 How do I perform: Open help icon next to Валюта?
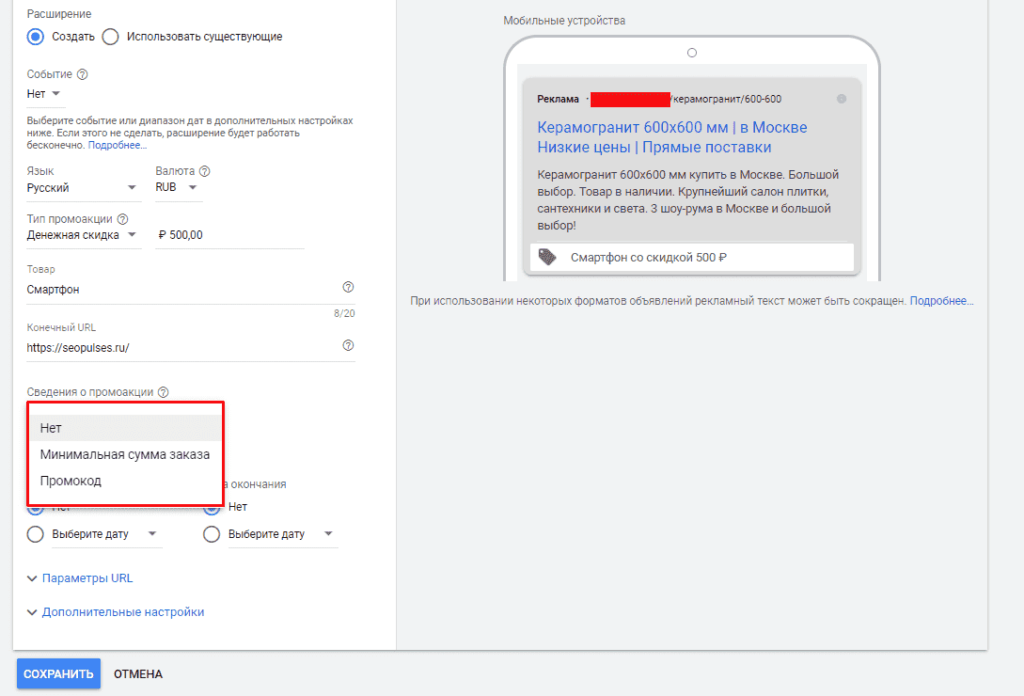(204, 171)
